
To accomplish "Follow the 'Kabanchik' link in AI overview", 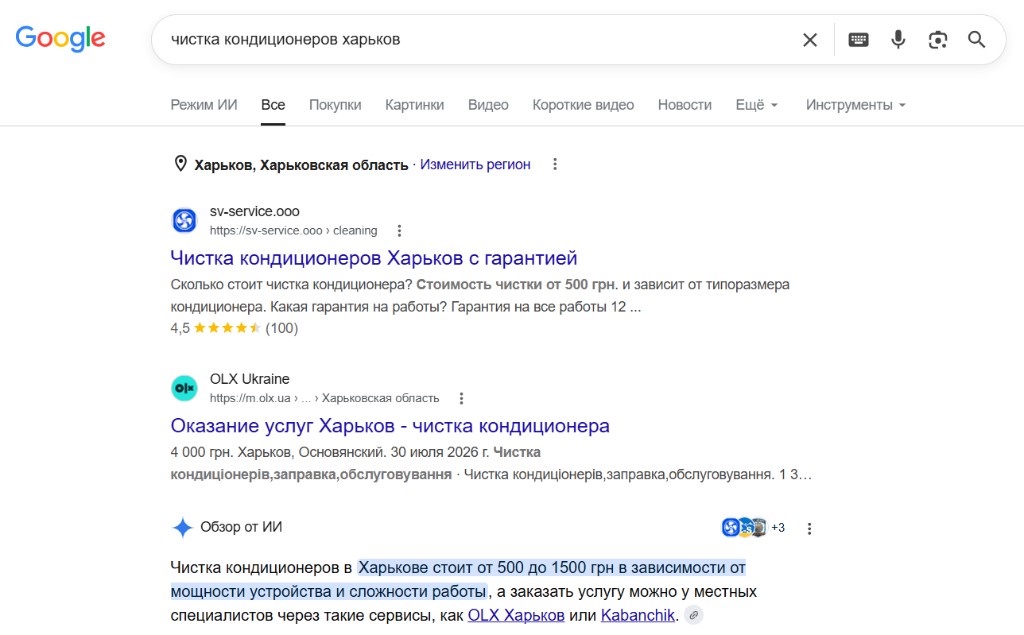I will [637, 615].
